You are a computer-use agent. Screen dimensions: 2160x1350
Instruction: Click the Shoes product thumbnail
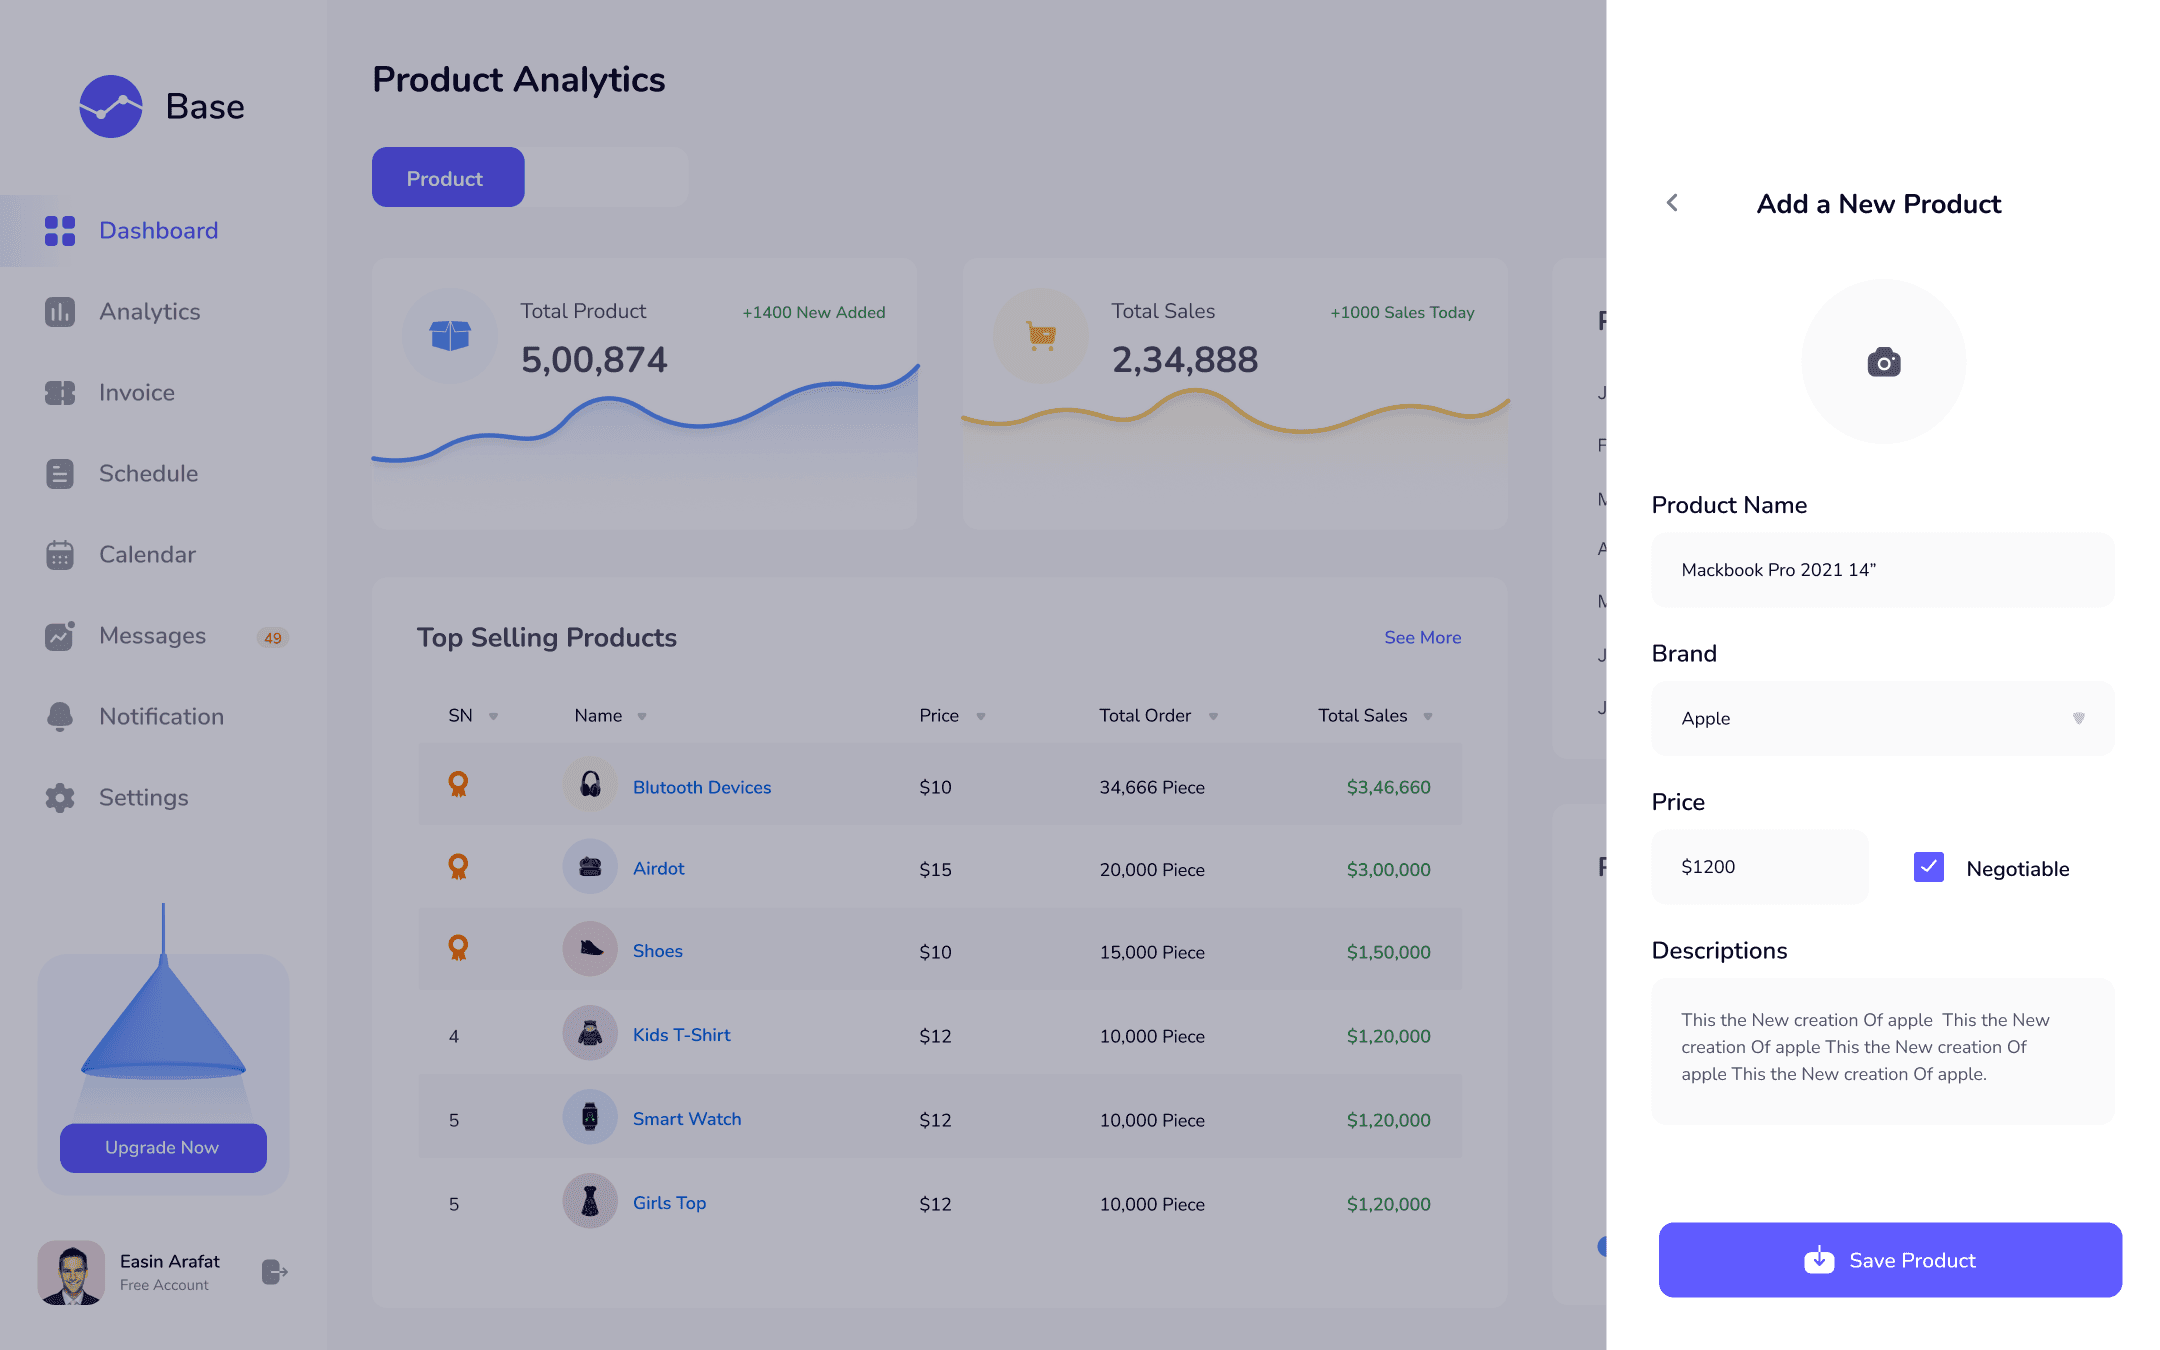[590, 949]
